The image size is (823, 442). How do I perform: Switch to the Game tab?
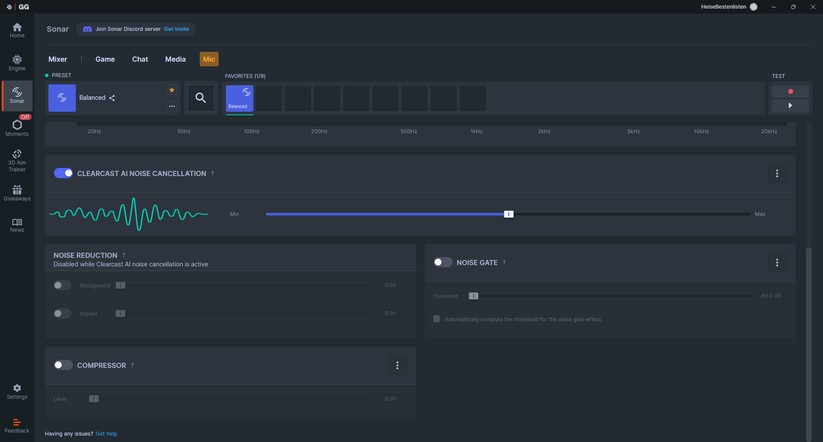coord(105,59)
